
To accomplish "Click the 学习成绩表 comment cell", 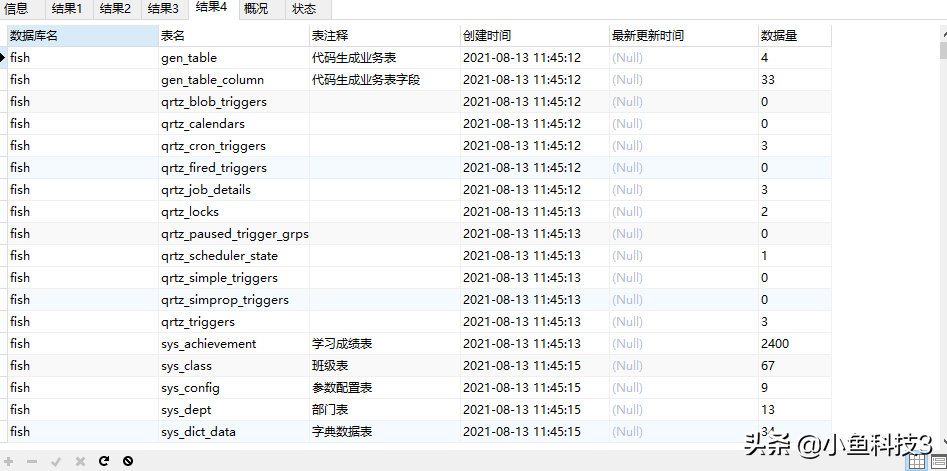I will point(385,344).
